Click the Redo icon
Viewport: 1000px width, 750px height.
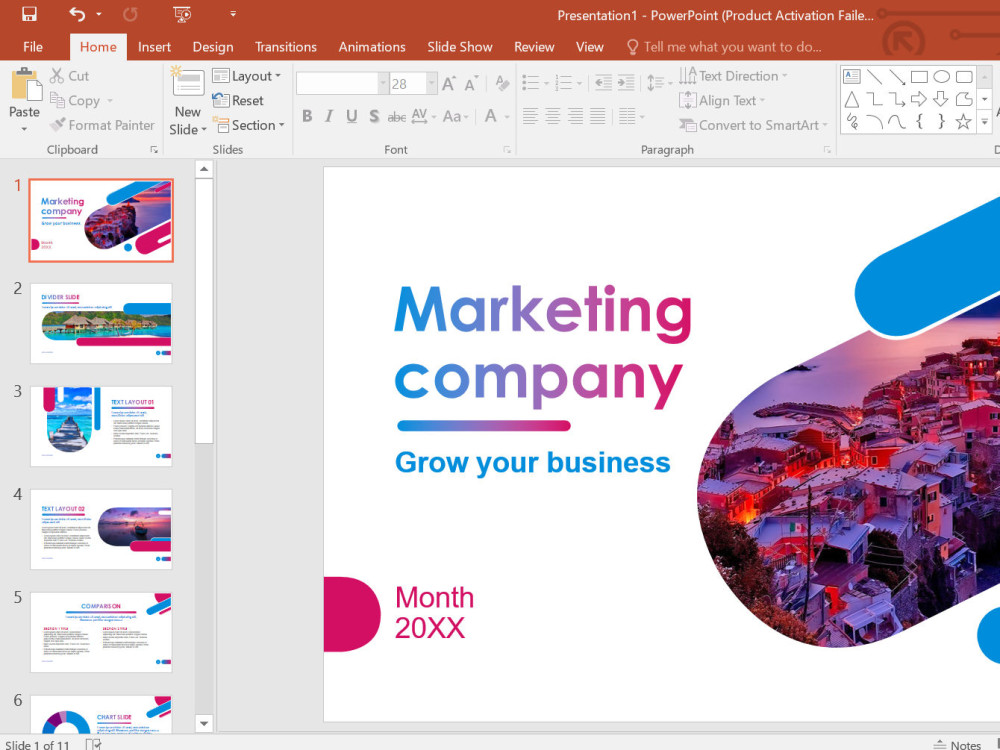130,14
